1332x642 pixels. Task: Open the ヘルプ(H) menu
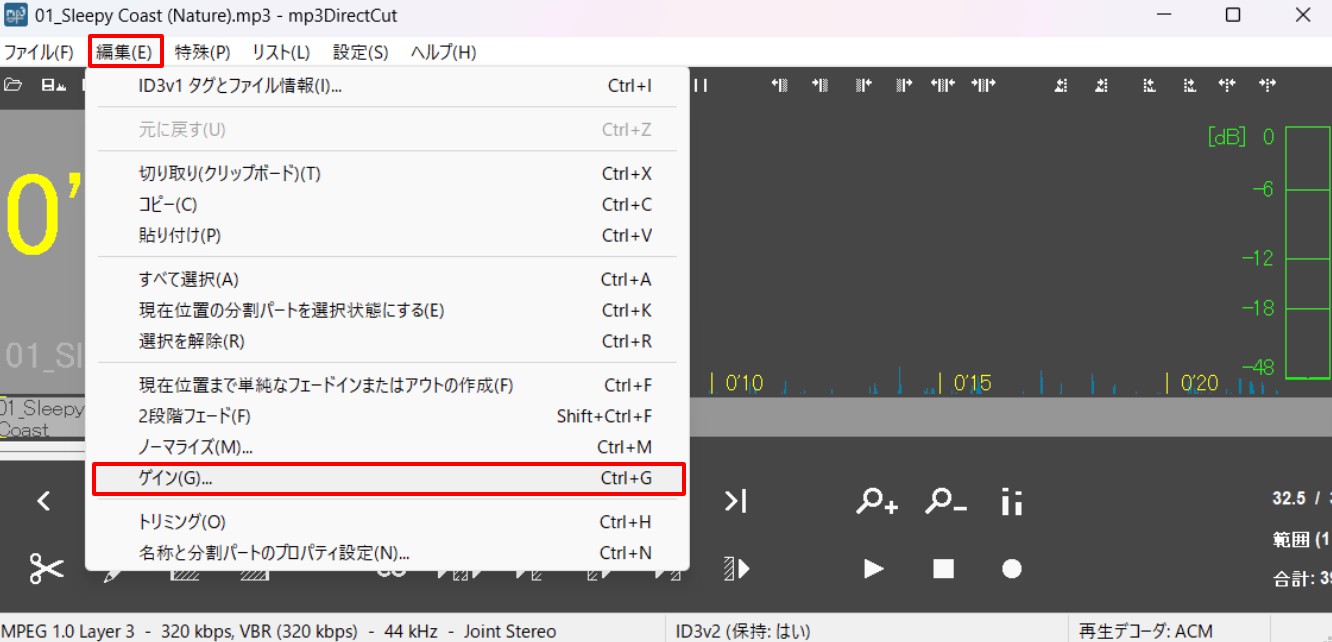(x=444, y=52)
